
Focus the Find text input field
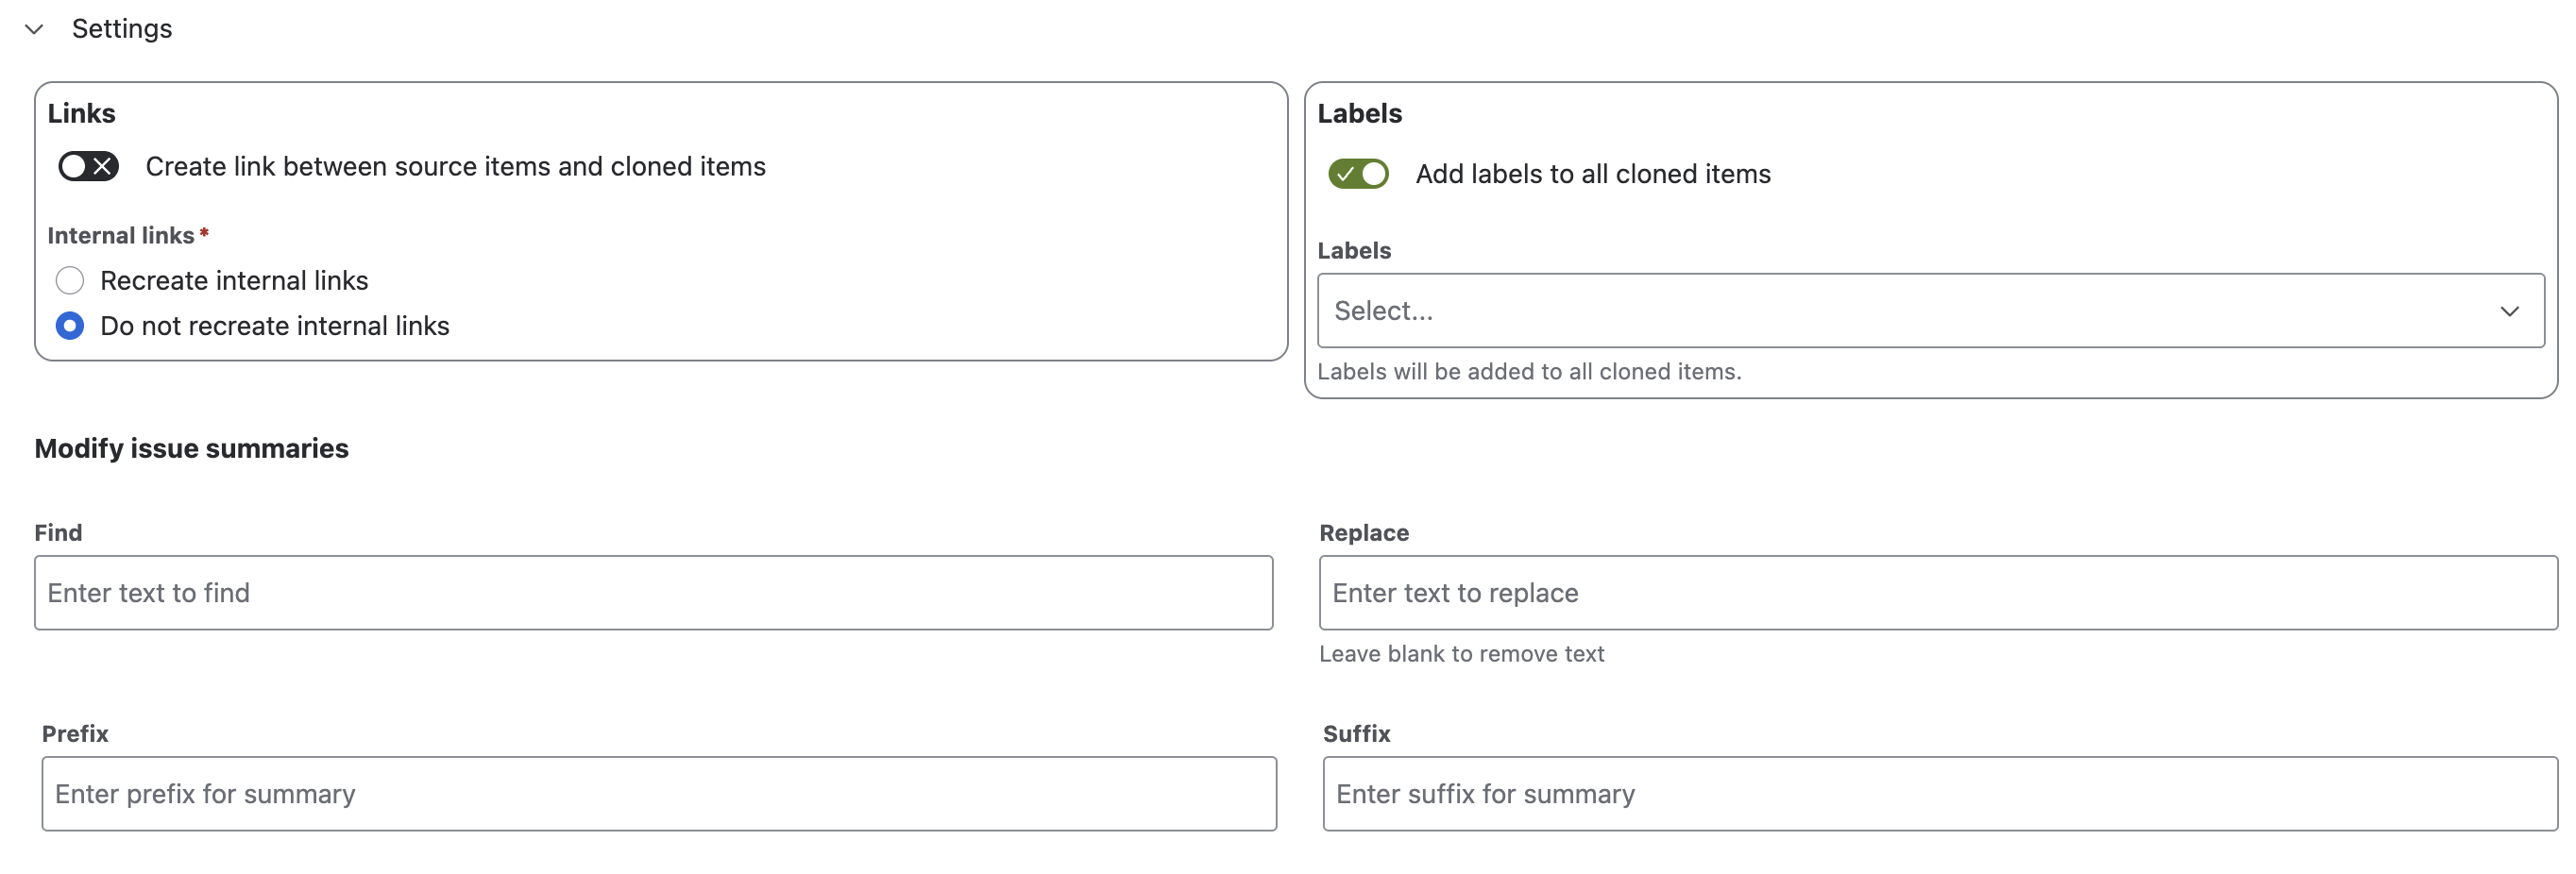(653, 593)
